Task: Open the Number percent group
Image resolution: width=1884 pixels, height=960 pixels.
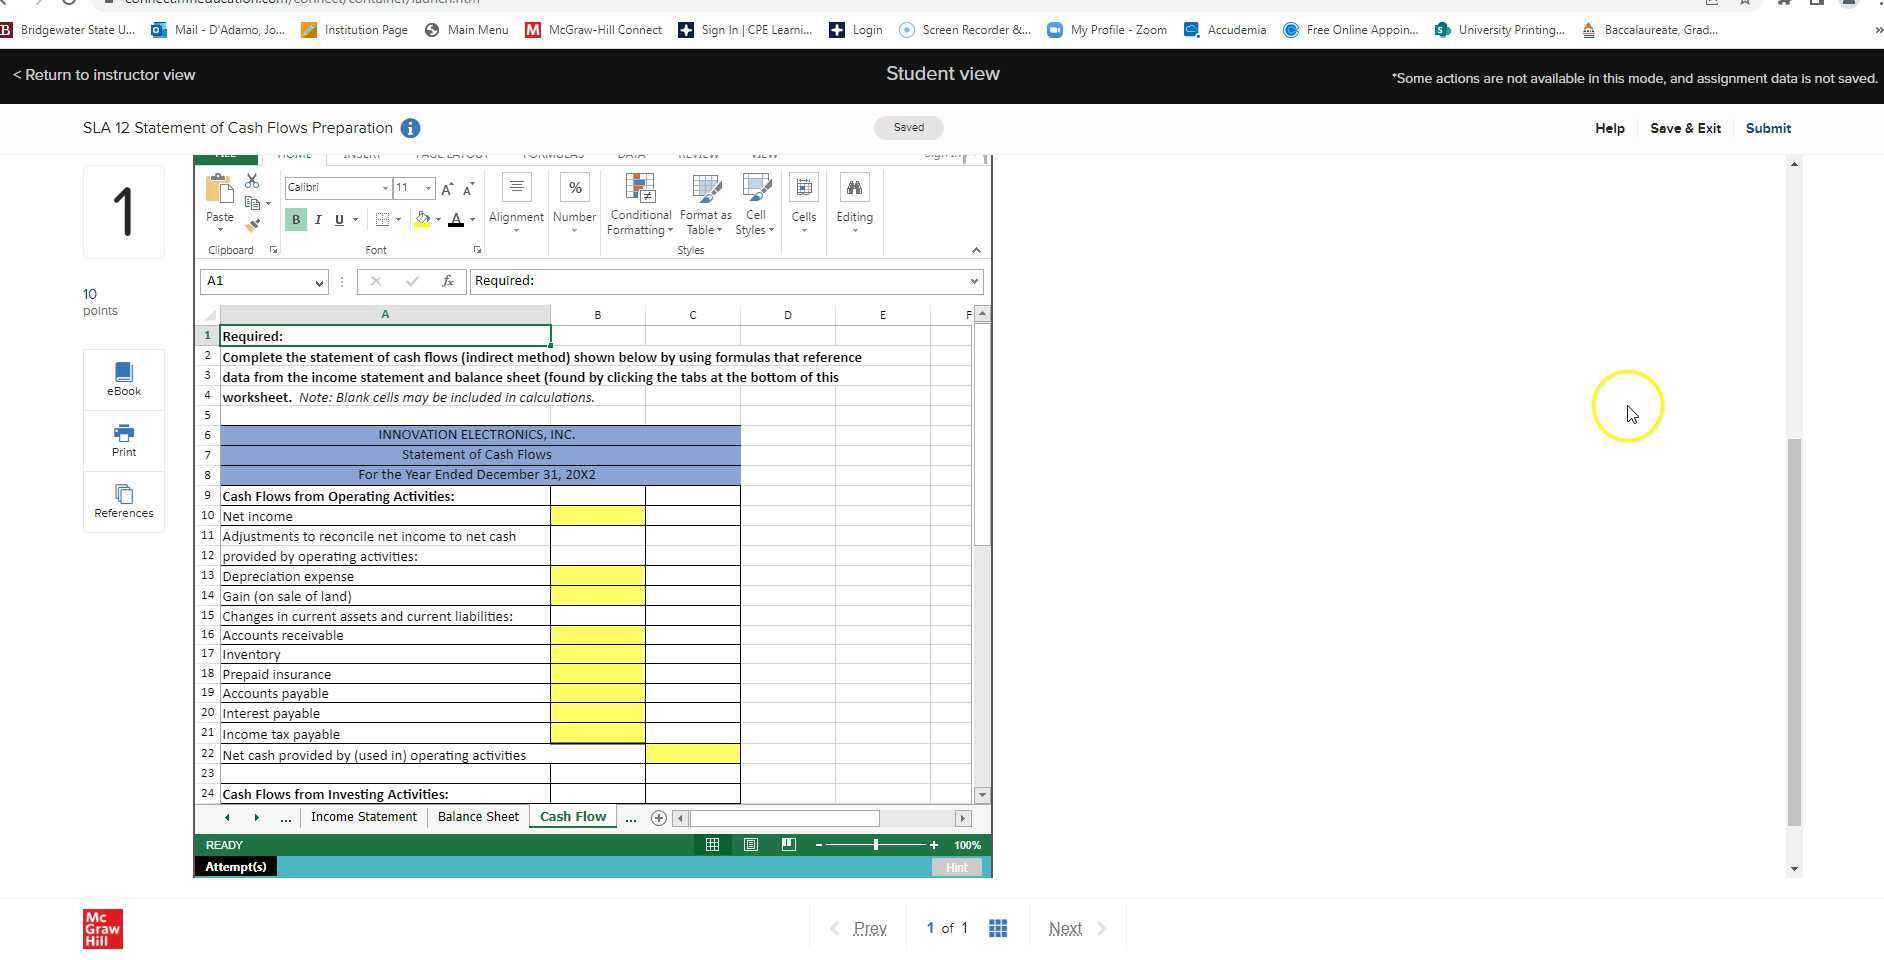Action: click(x=574, y=204)
